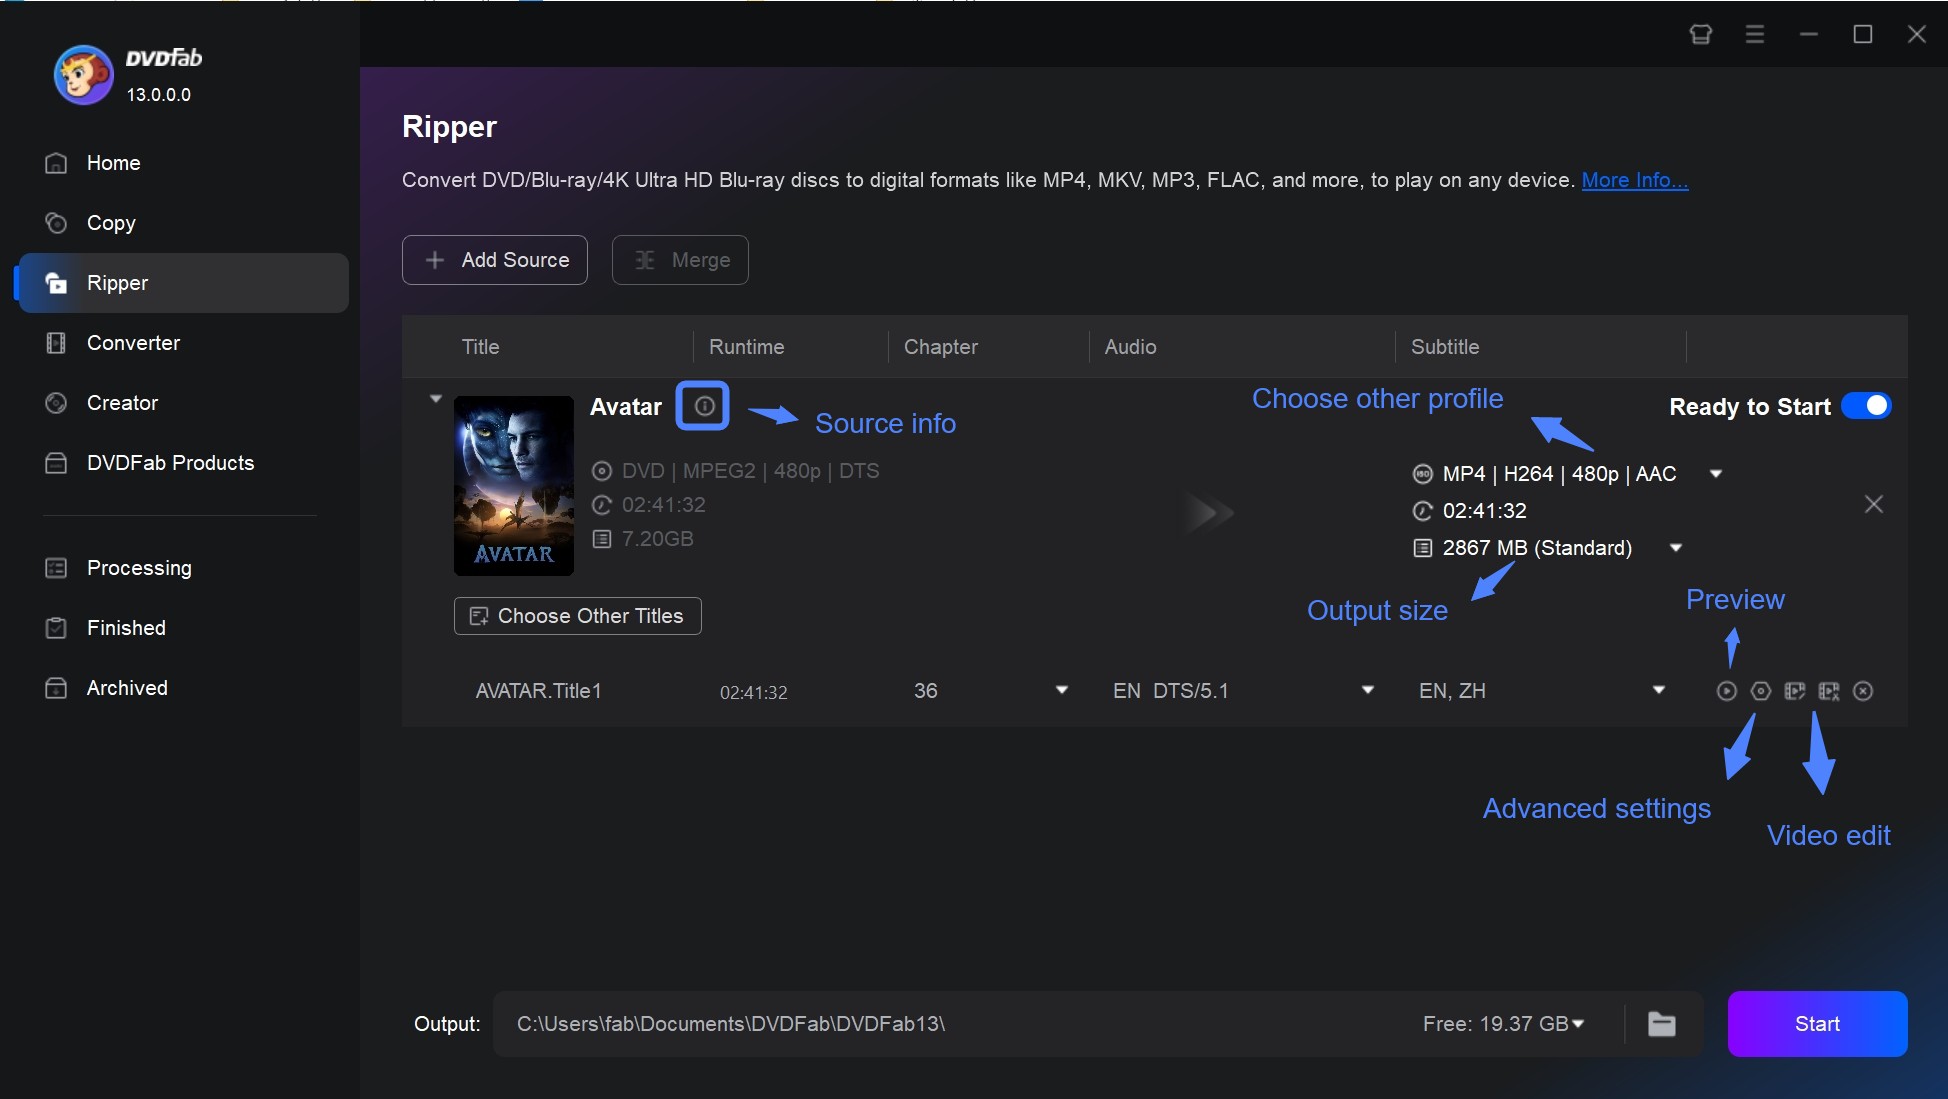1948x1099 pixels.
Task: Toggle the title expand/collapse arrow
Action: (435, 398)
